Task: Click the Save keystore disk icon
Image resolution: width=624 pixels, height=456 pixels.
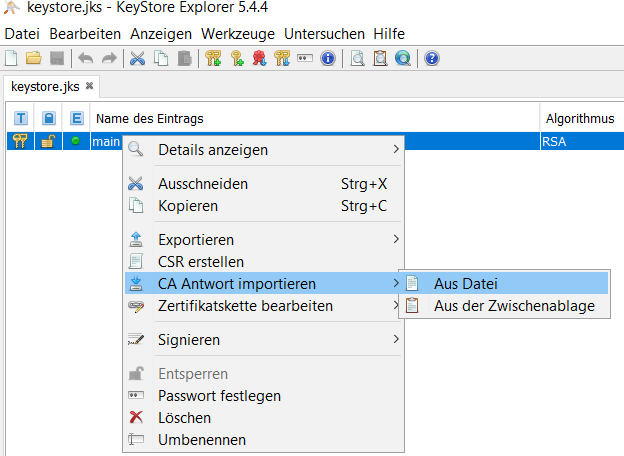Action: (x=57, y=58)
